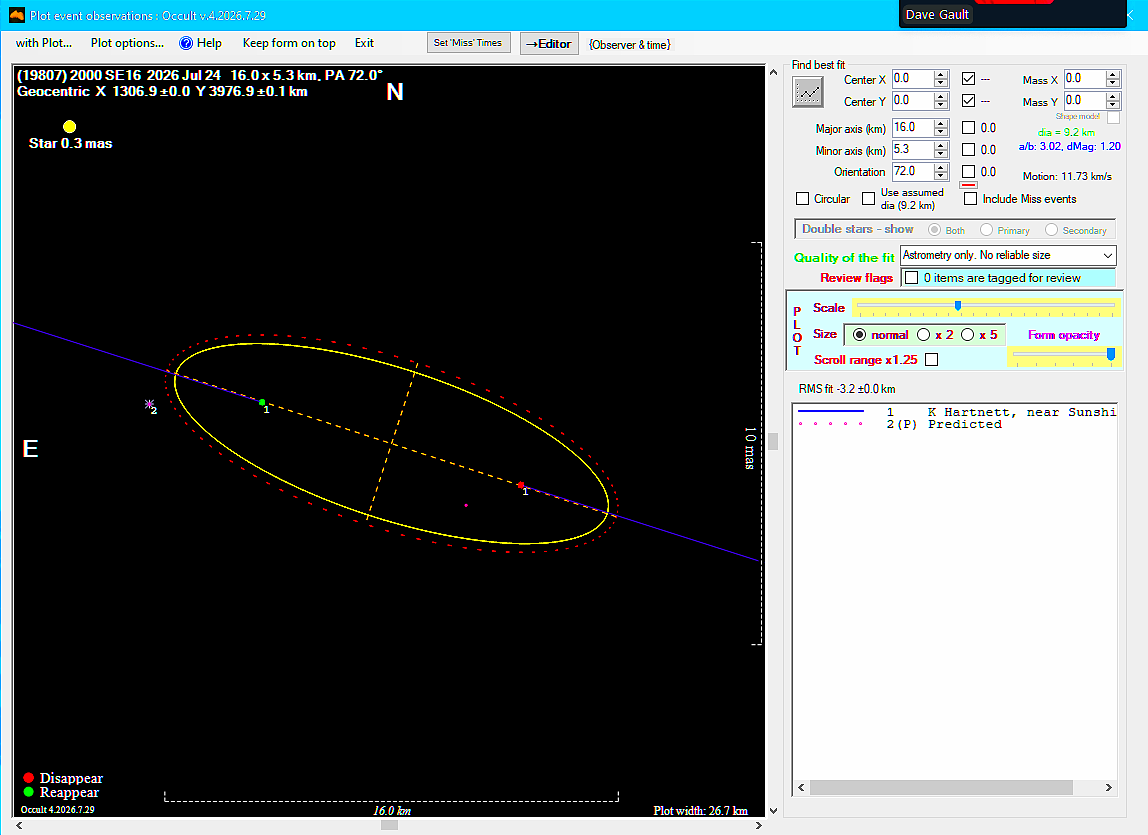Viewport: 1148px width, 835px height.
Task: Check 'Include Miss events' checkbox
Action: coord(970,199)
